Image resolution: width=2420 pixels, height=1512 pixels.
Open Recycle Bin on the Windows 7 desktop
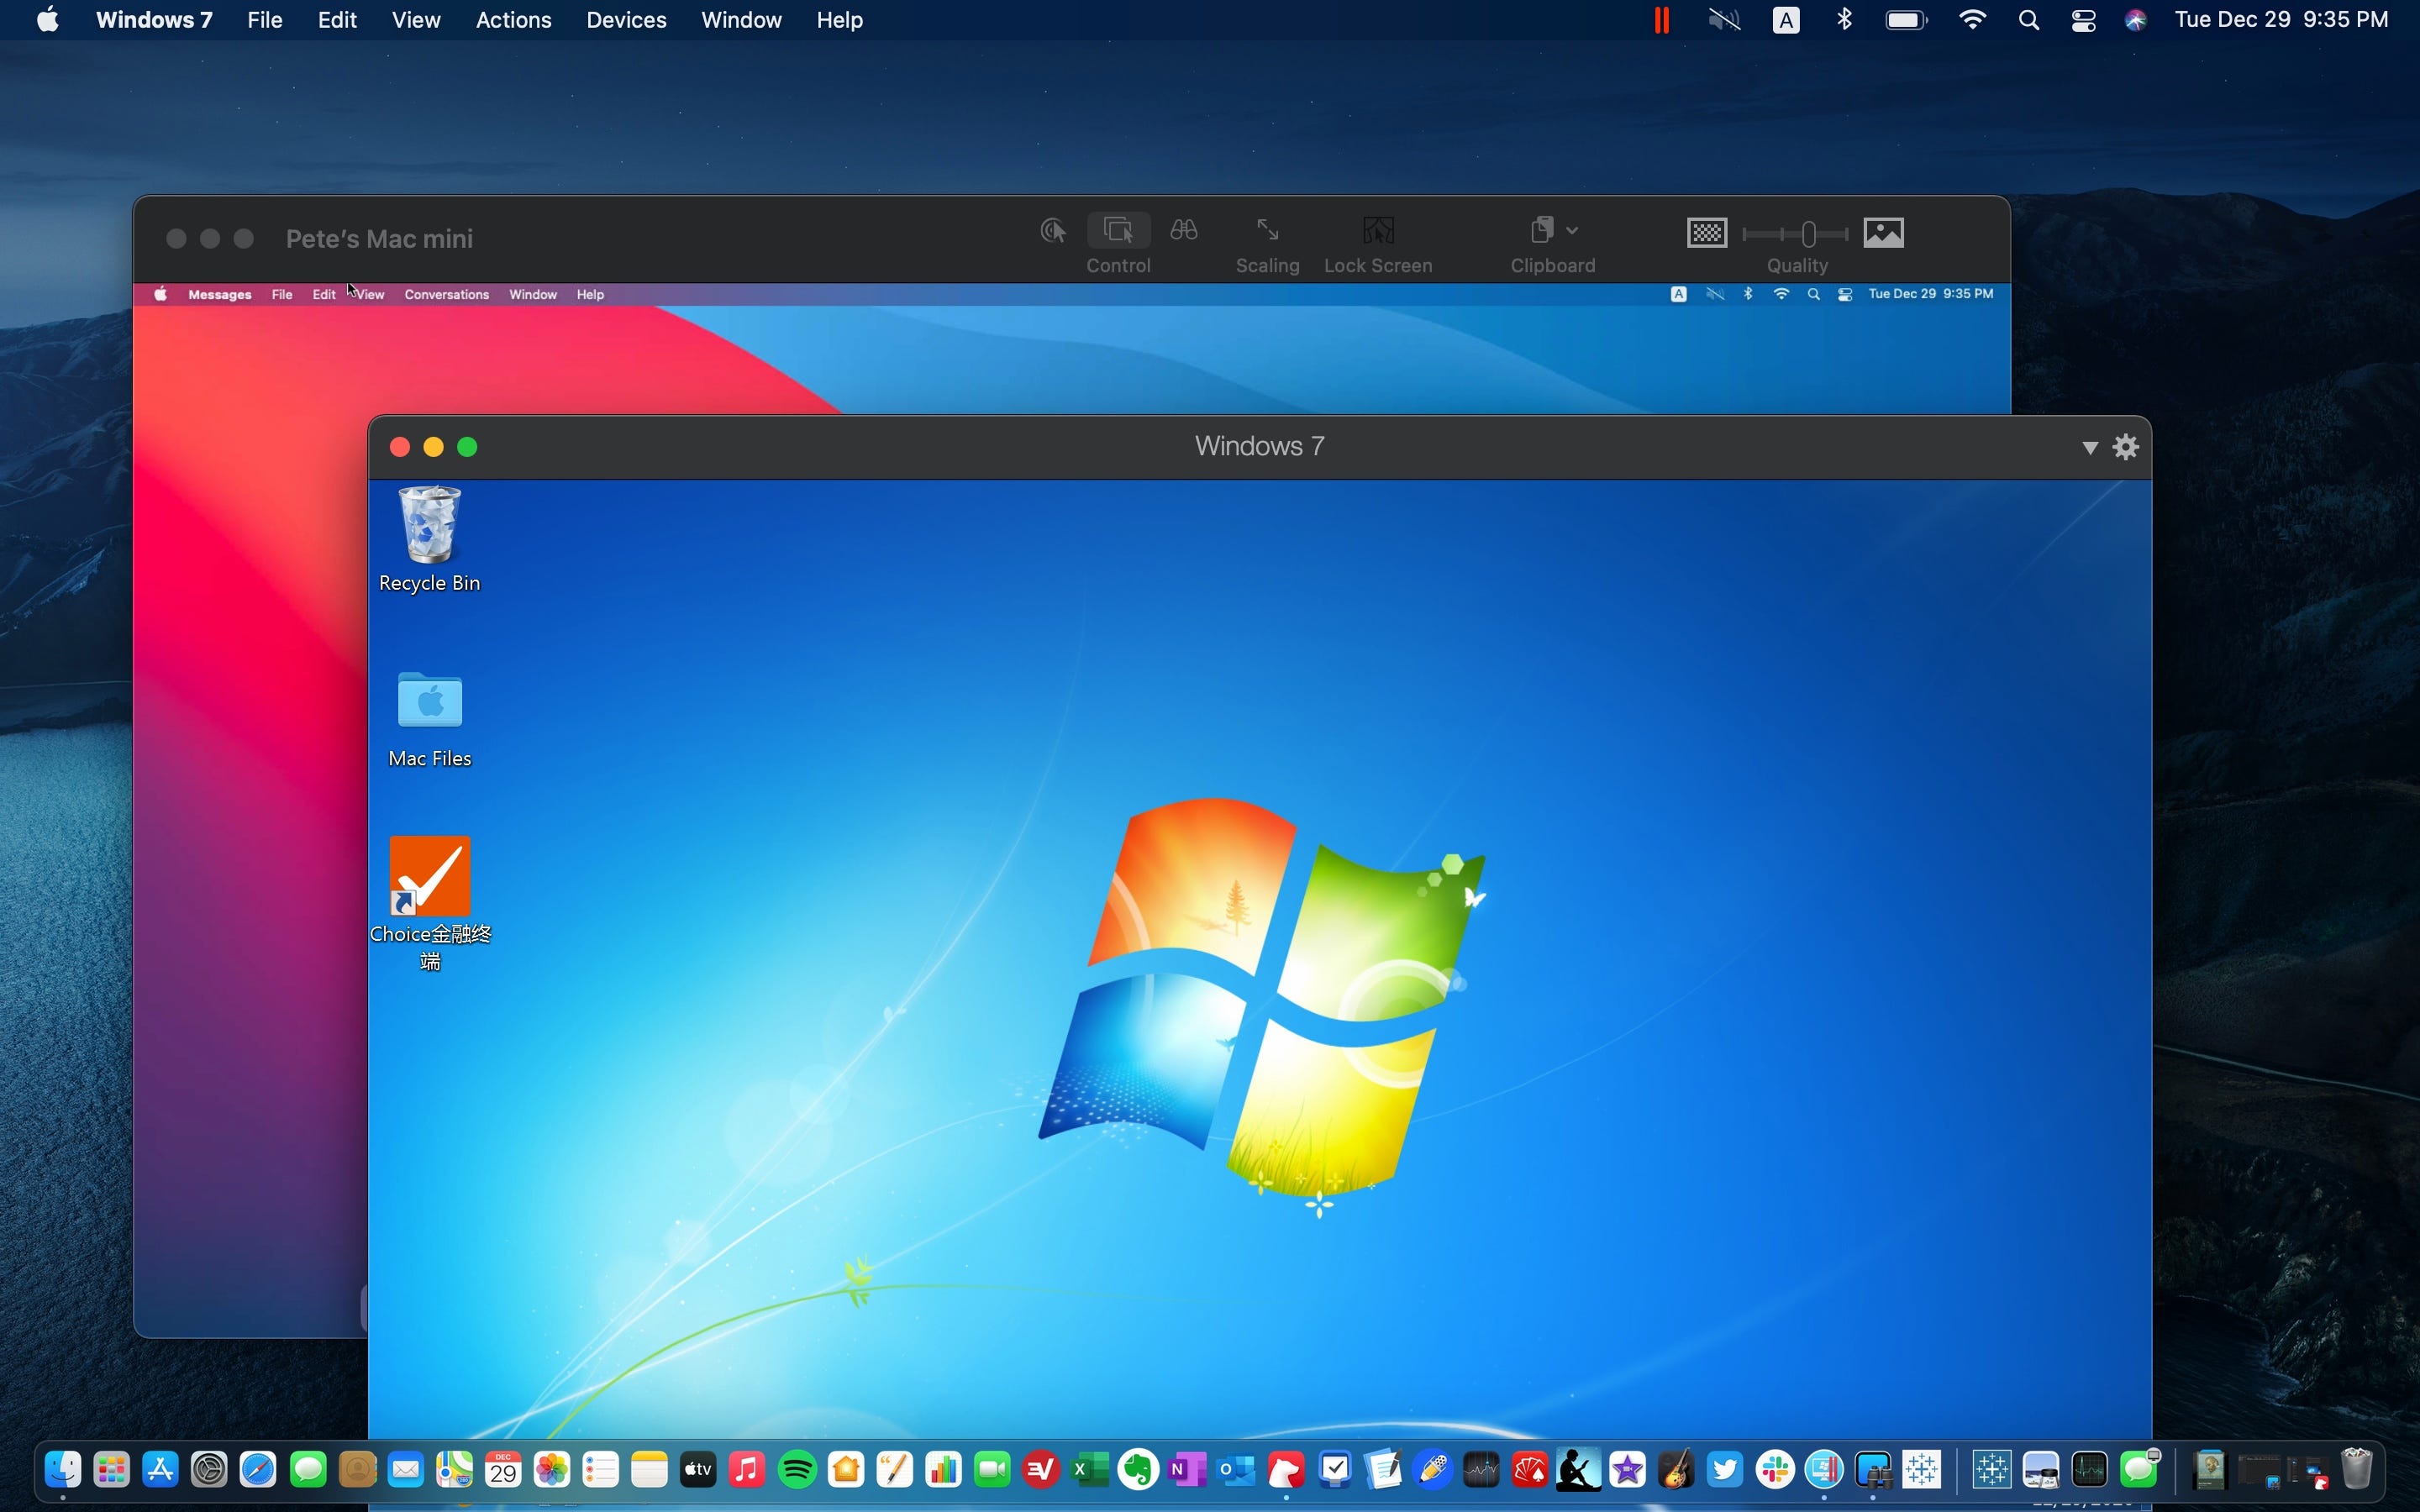(430, 539)
